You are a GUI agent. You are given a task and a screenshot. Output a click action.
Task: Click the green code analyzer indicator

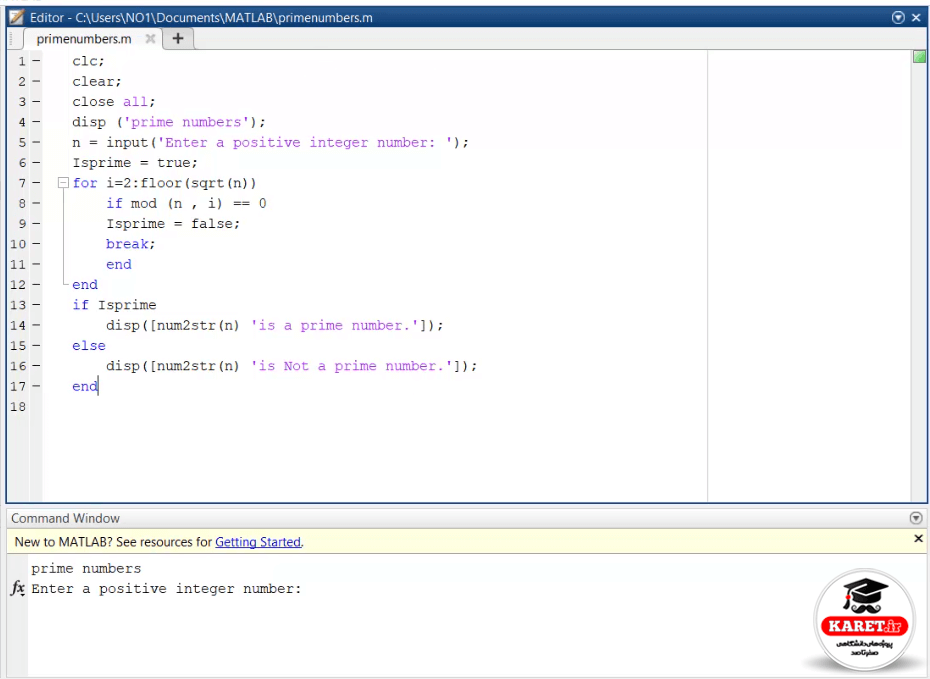919,57
